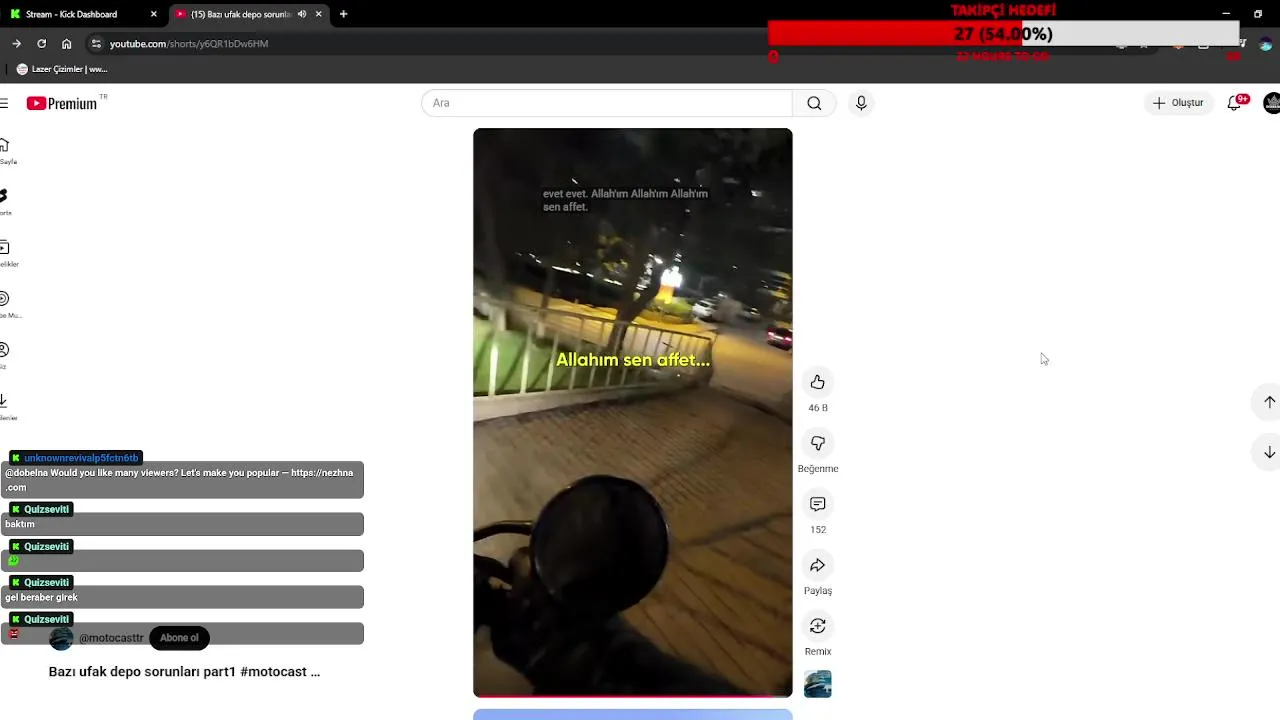Open Shorts in YouTube sidebar
Image resolution: width=1280 pixels, height=720 pixels.
[x=6, y=201]
